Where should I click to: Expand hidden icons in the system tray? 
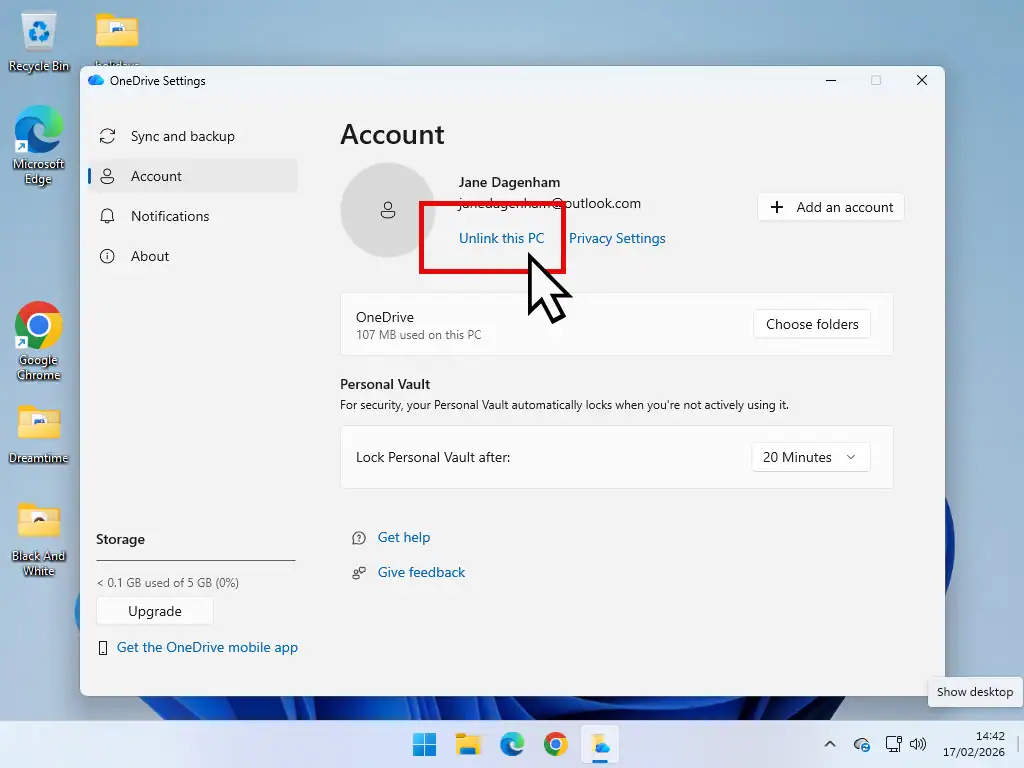click(x=830, y=744)
